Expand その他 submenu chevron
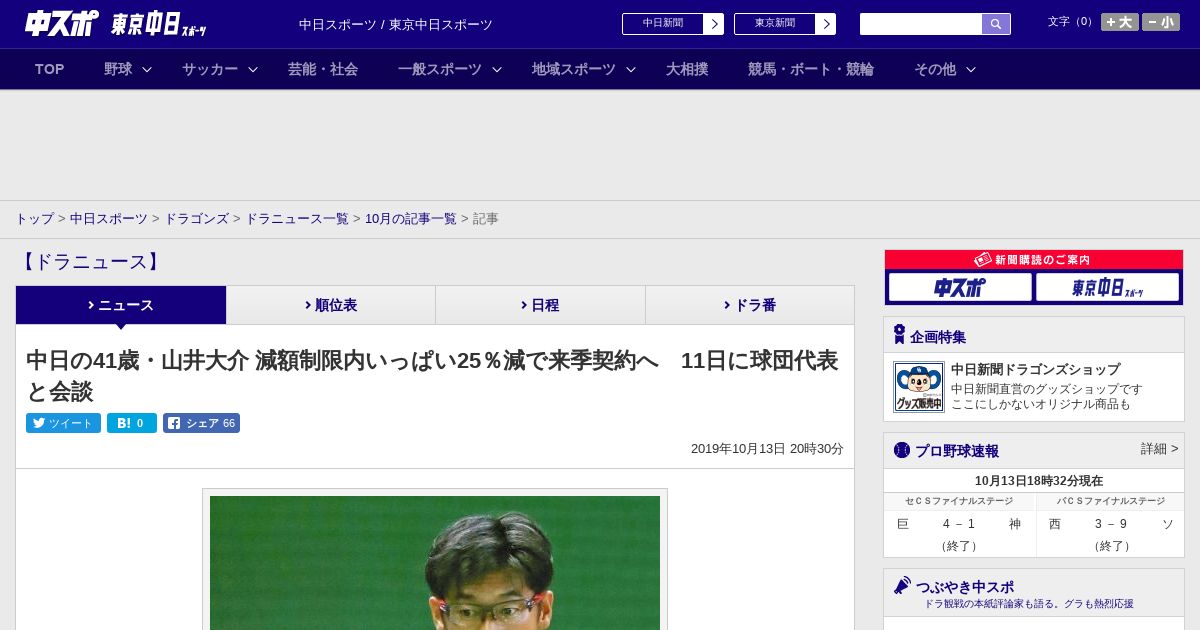Image resolution: width=1200 pixels, height=630 pixels. [x=971, y=69]
